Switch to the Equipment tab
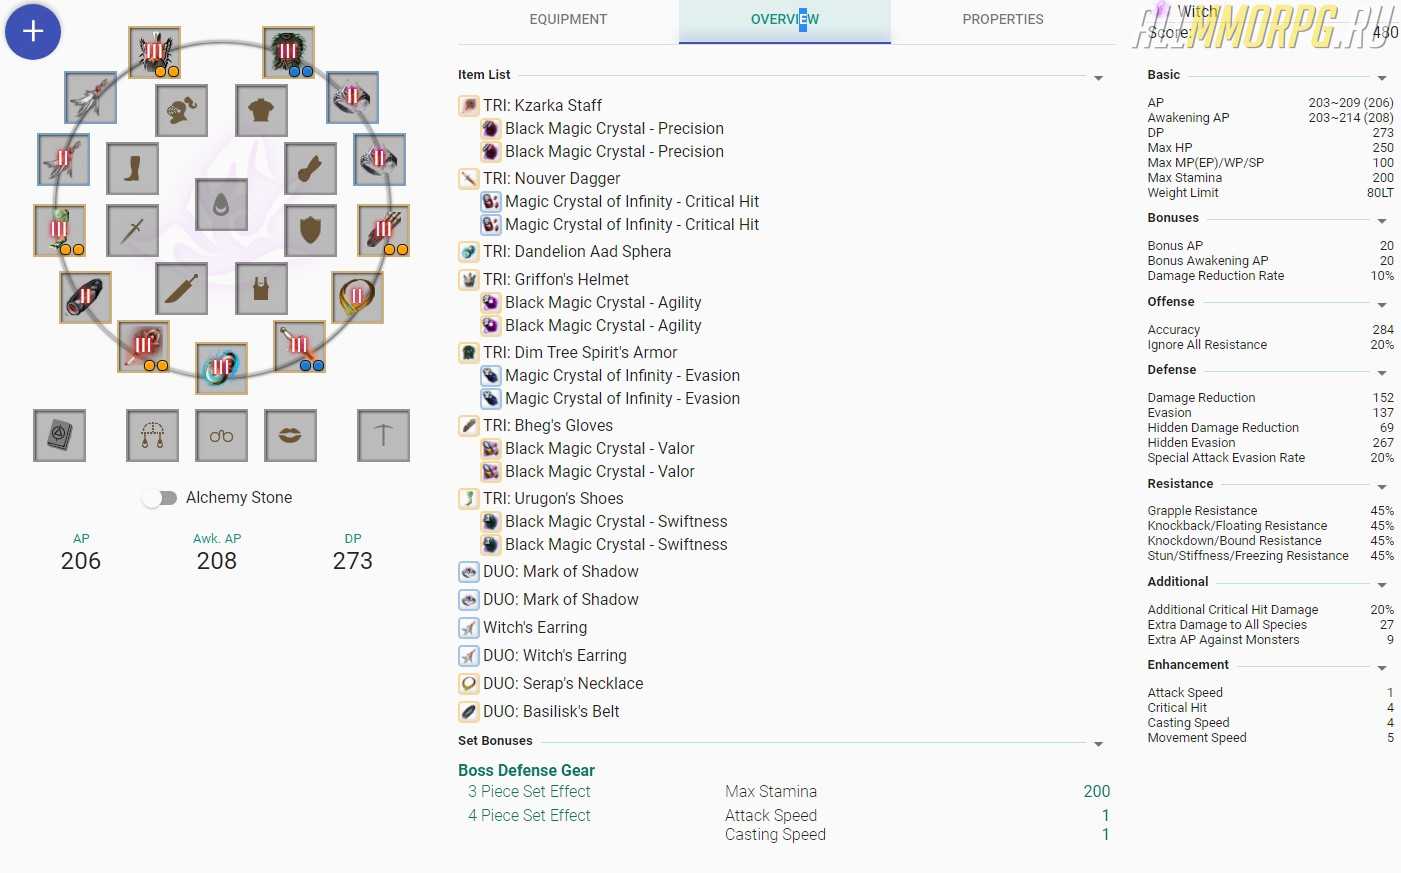This screenshot has height=873, width=1401. [568, 19]
